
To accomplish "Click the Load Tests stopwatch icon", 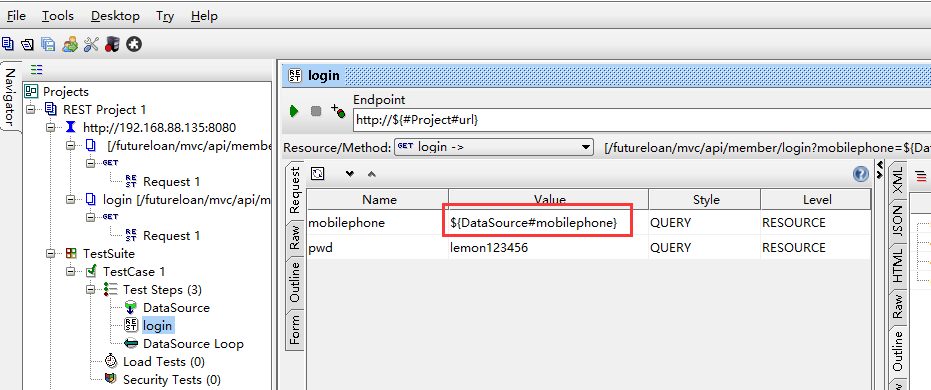I will tap(111, 362).
